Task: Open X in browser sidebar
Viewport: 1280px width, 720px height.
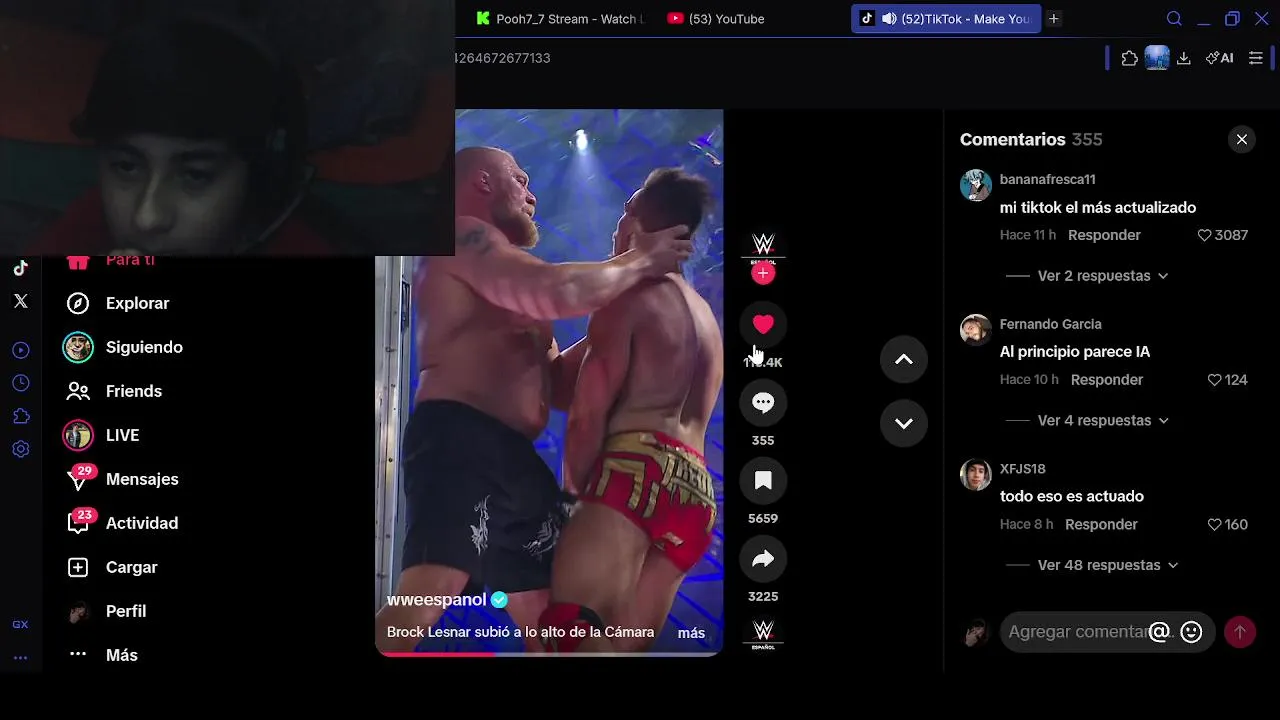Action: [20, 301]
